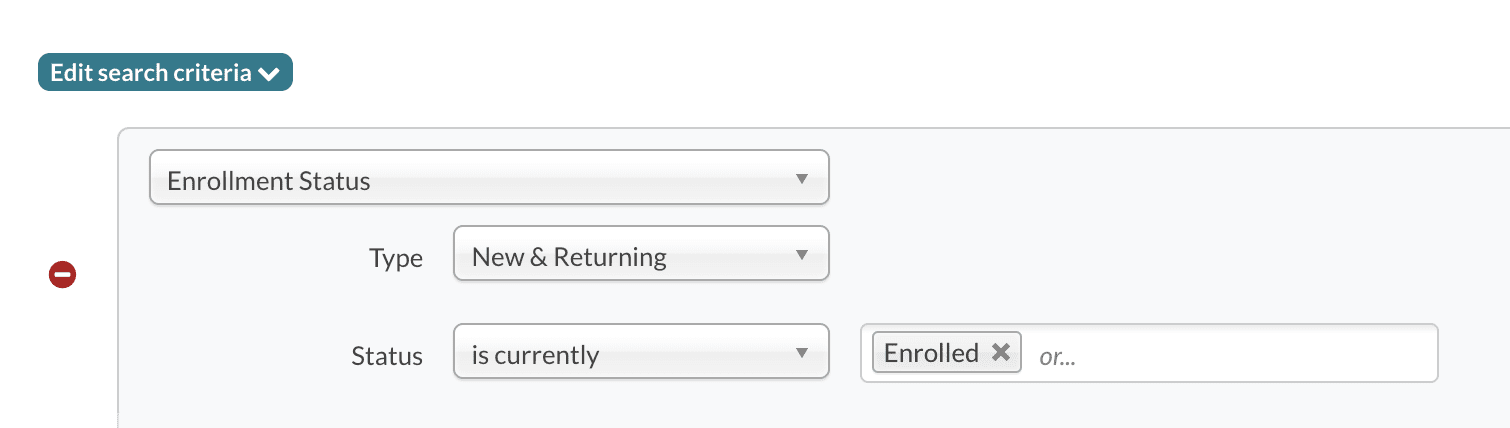Collapse criteria using the white chevron
1510x428 pixels.
pyautogui.click(x=268, y=74)
